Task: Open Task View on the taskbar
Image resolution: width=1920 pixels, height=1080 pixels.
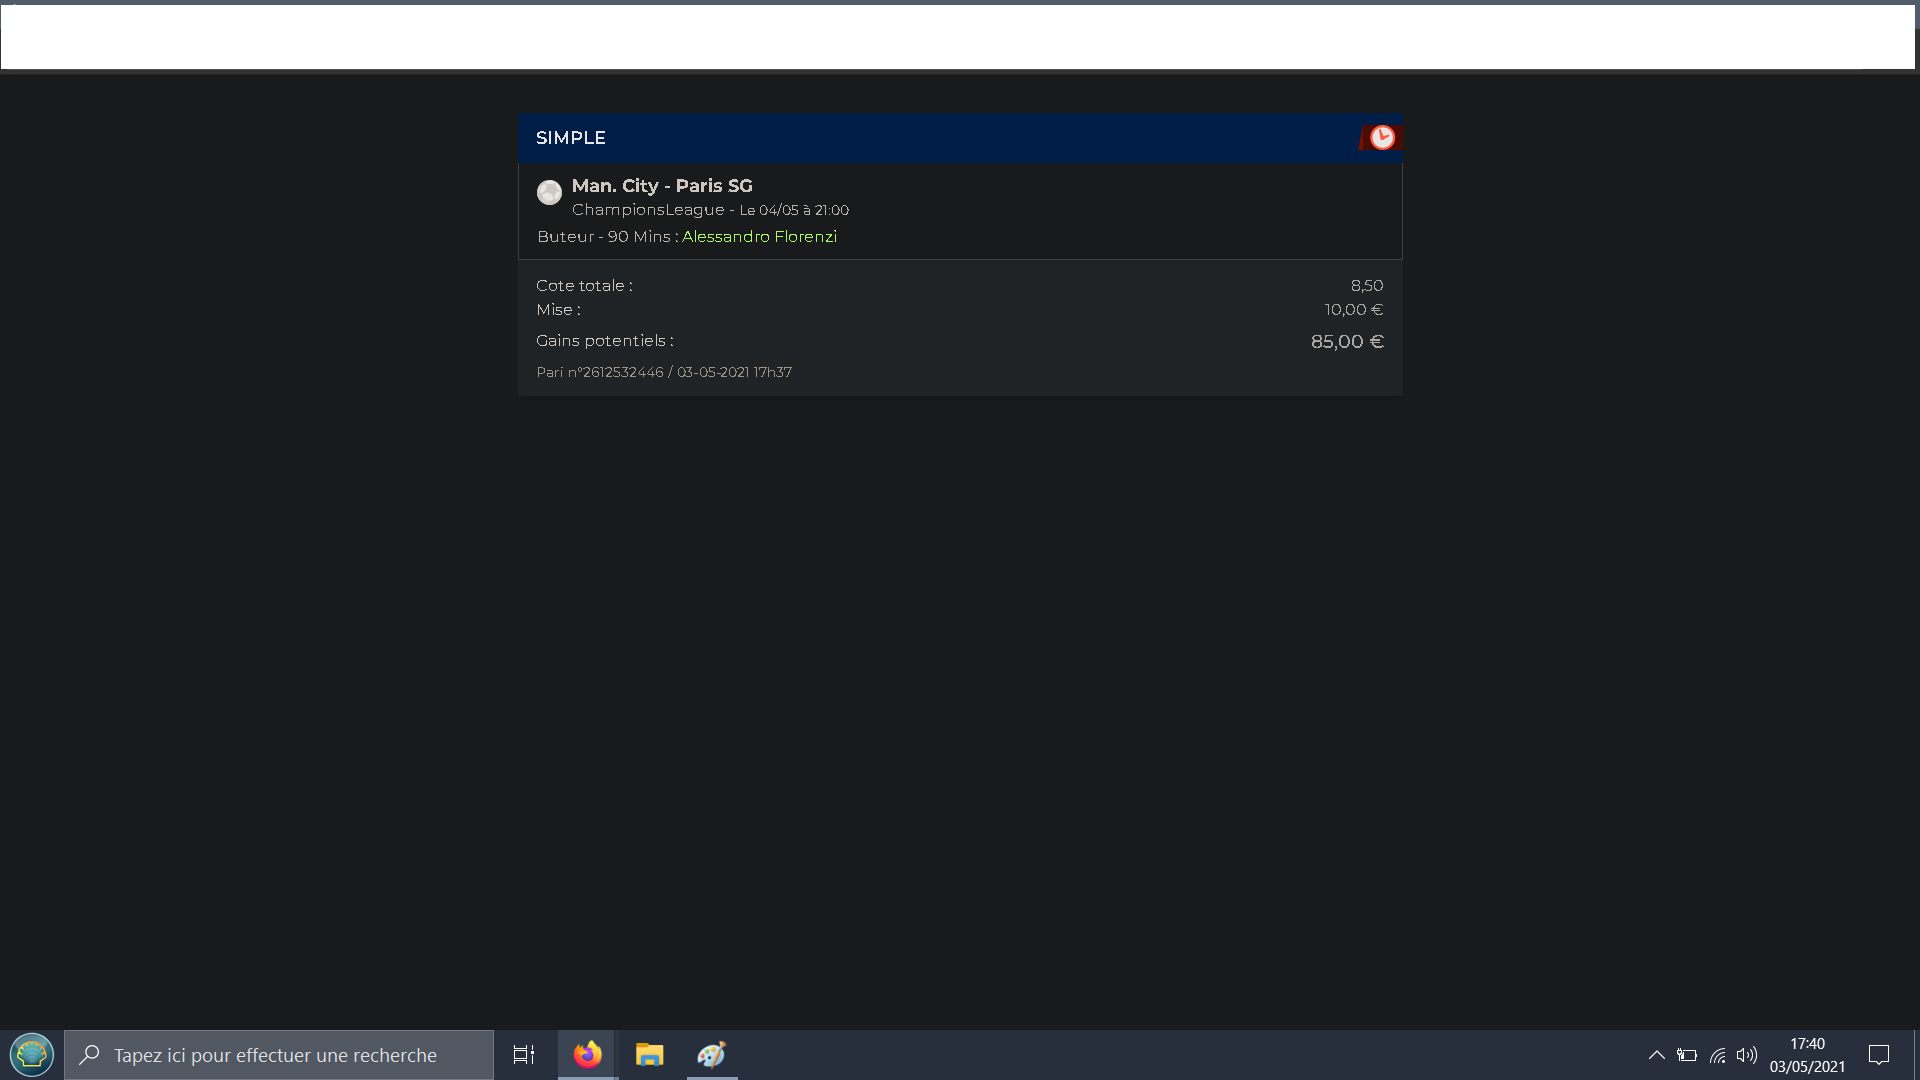Action: [x=524, y=1055]
